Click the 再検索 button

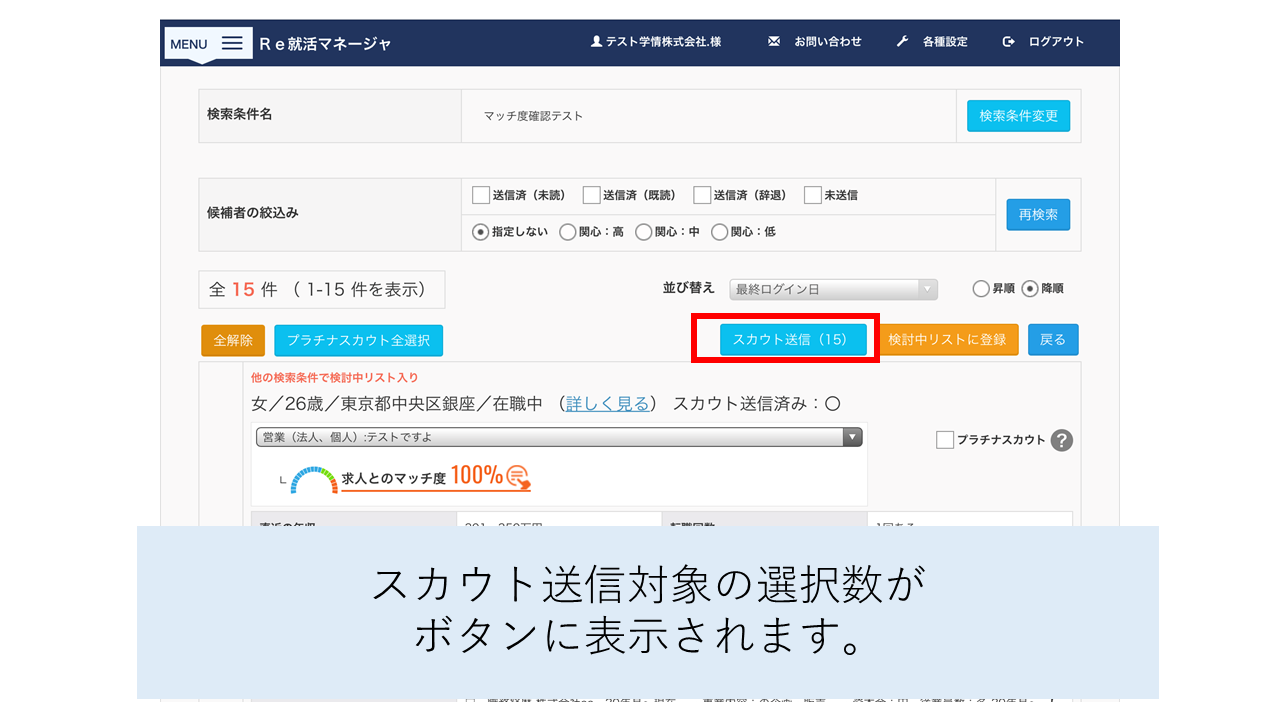pos(1038,215)
